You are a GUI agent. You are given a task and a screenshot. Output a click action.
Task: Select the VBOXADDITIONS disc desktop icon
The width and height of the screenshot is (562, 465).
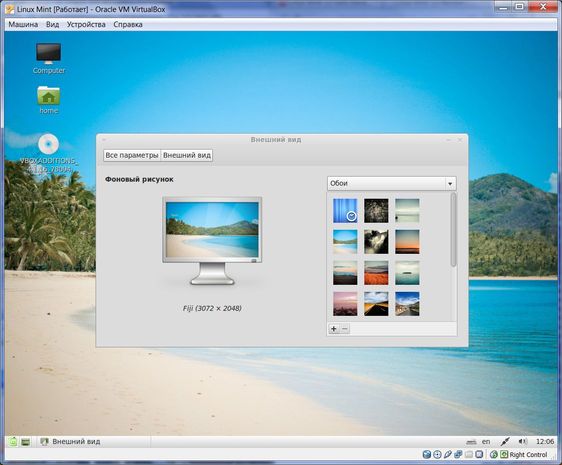coord(48,153)
